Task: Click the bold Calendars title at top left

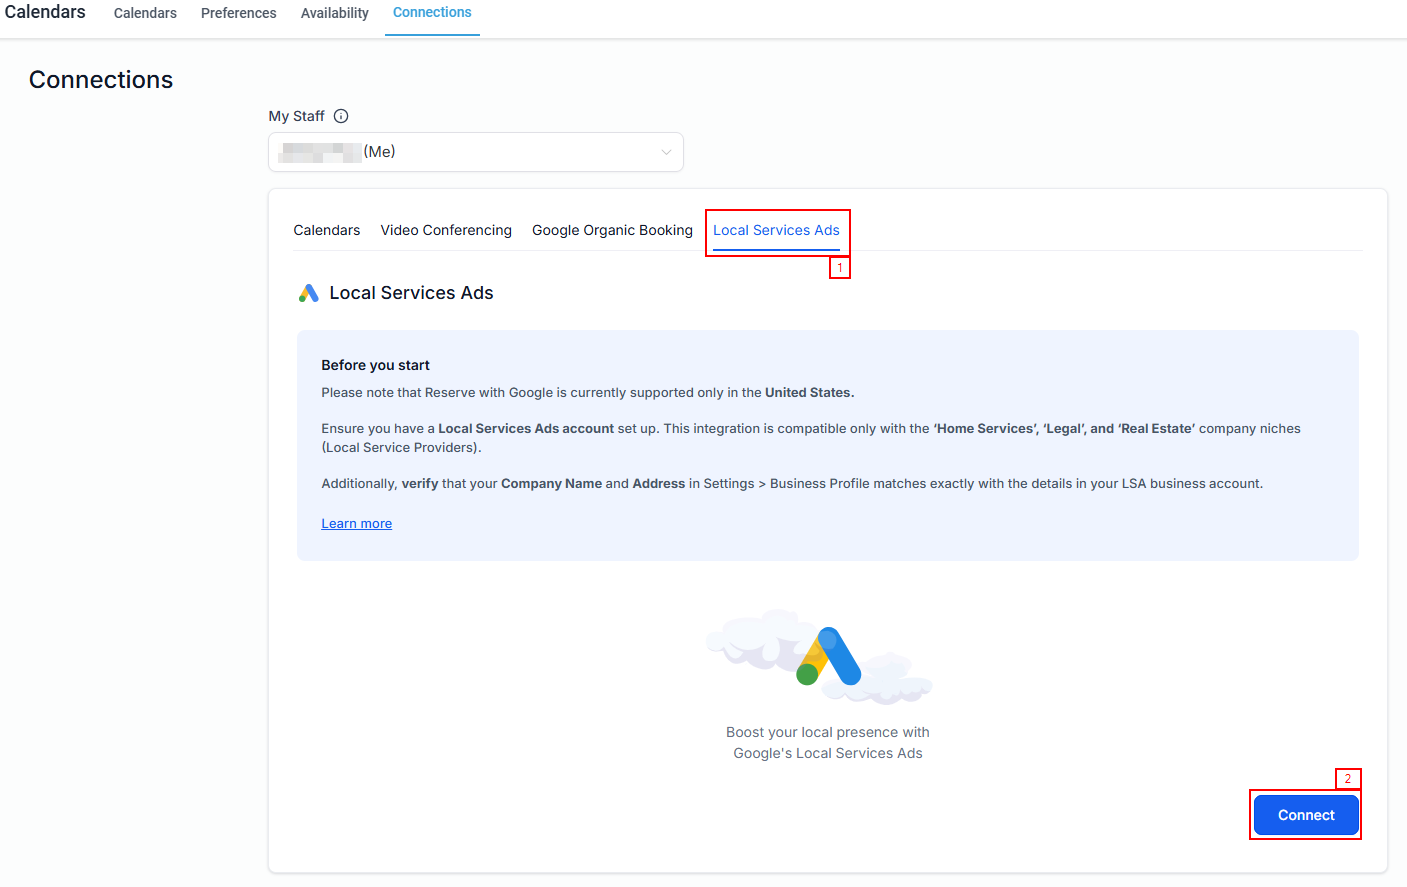Action: click(45, 12)
